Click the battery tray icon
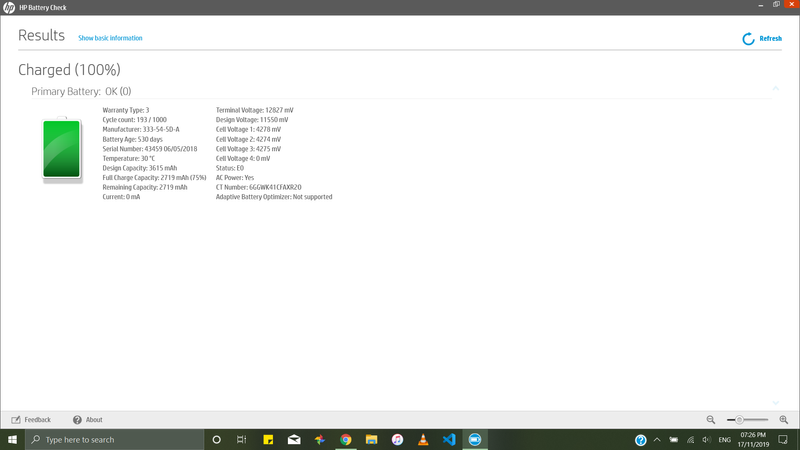800x450 pixels. pyautogui.click(x=674, y=440)
